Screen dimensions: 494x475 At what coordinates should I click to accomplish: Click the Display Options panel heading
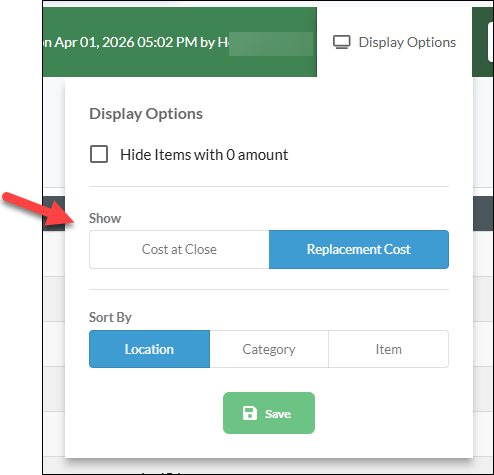146,114
